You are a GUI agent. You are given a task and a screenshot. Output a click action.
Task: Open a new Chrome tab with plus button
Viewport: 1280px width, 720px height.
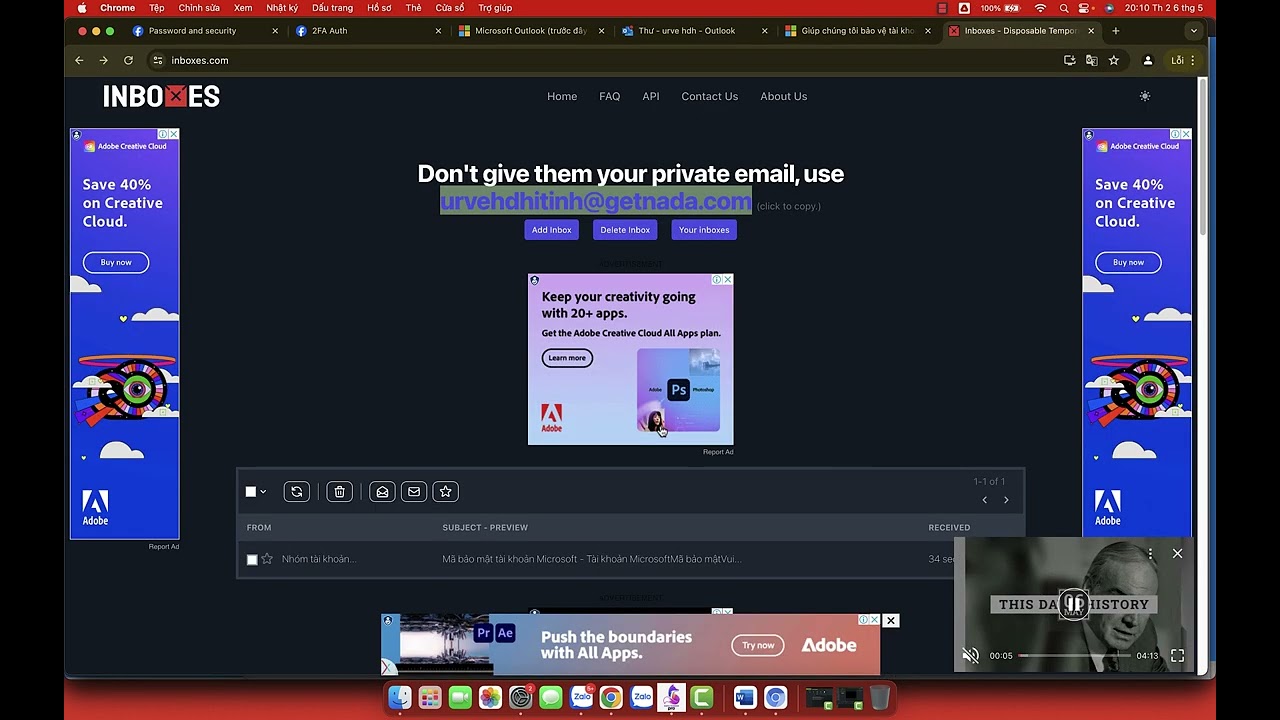point(1116,31)
